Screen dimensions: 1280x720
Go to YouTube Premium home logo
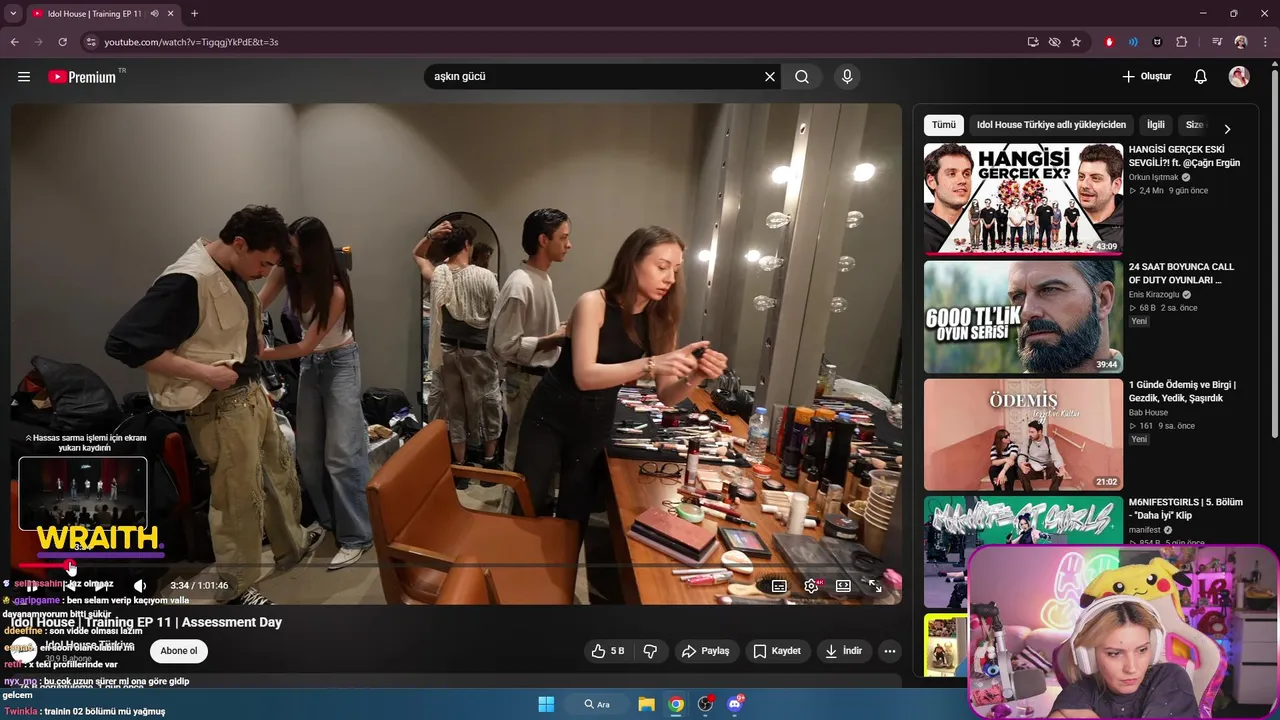click(x=85, y=77)
